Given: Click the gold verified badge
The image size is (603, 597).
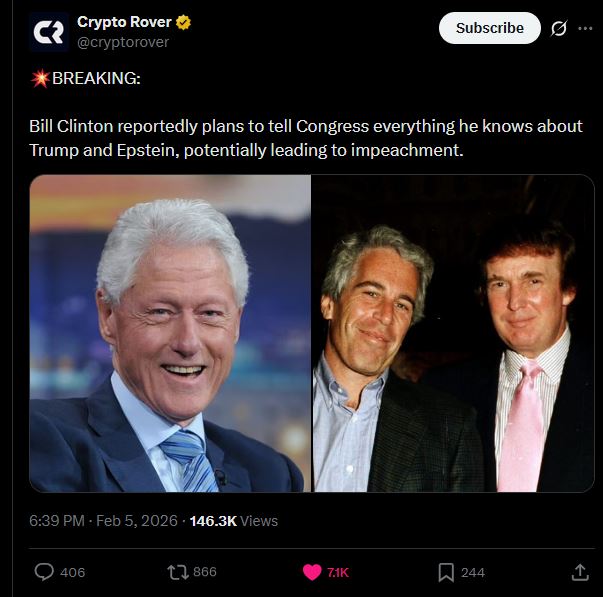Looking at the screenshot, I should (x=183, y=22).
